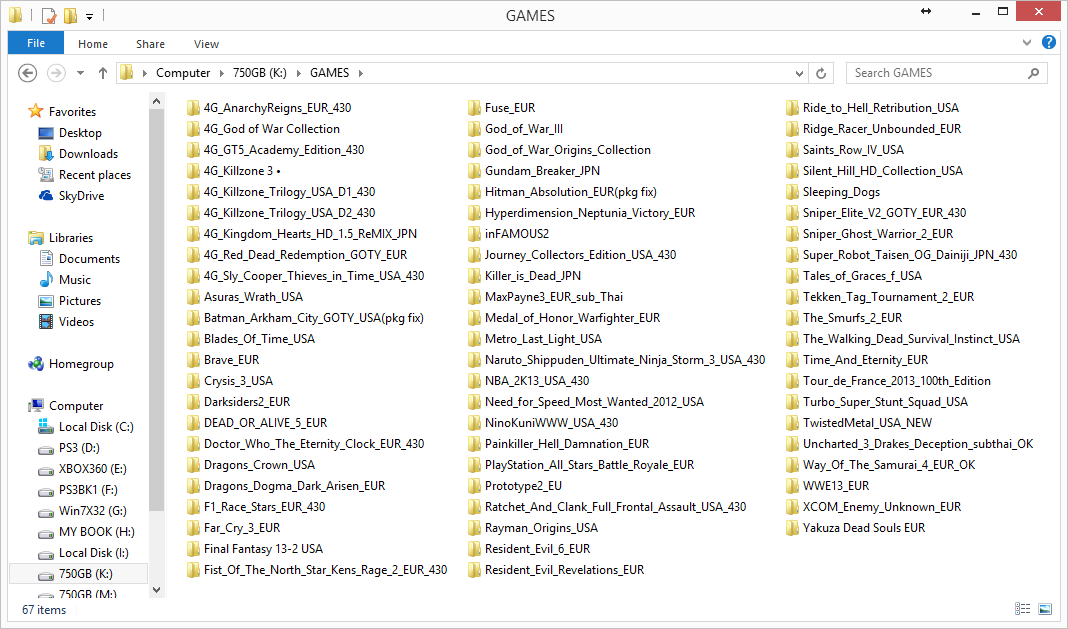Open MY BOOK (H:) drive

tap(97, 532)
